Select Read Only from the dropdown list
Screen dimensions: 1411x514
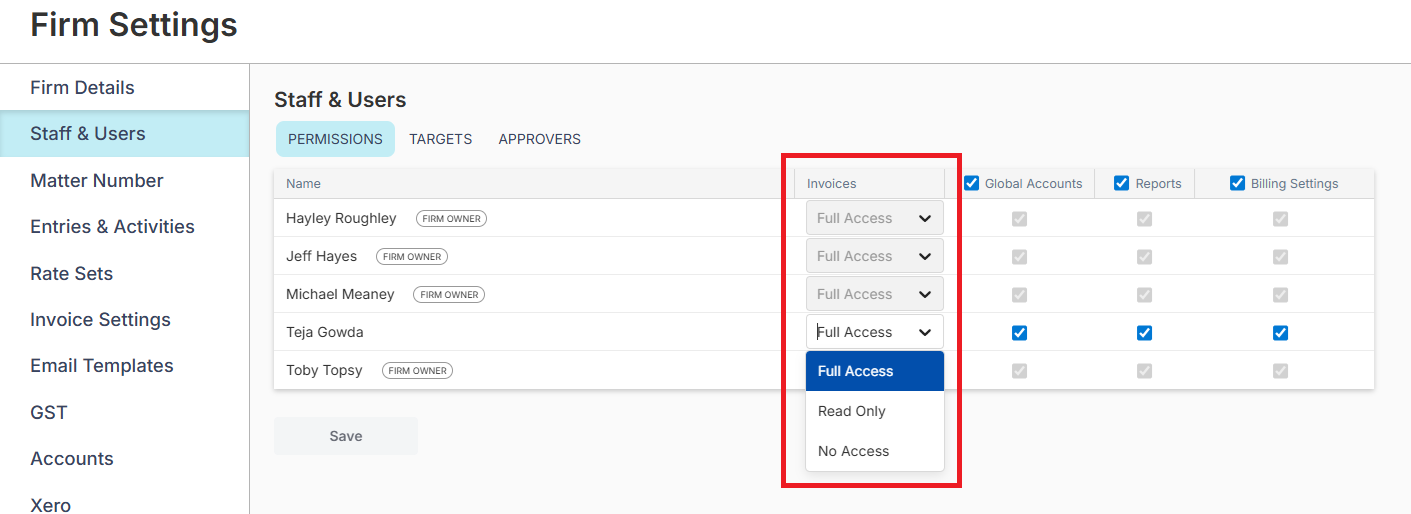click(852, 411)
